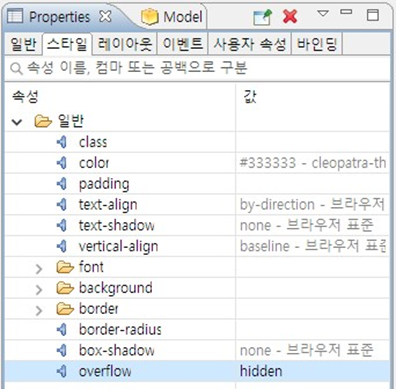Click the 일반 folder icon
This screenshot has width=396, height=389.
click(x=43, y=121)
